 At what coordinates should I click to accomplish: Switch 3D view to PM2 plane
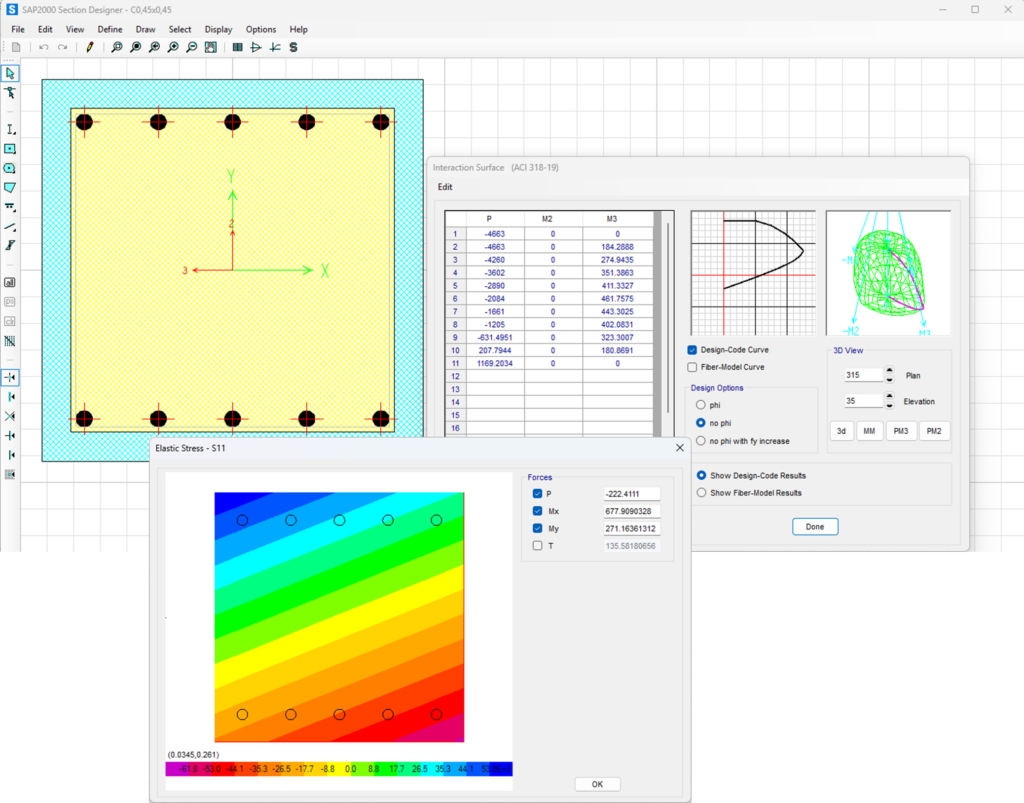(x=935, y=430)
